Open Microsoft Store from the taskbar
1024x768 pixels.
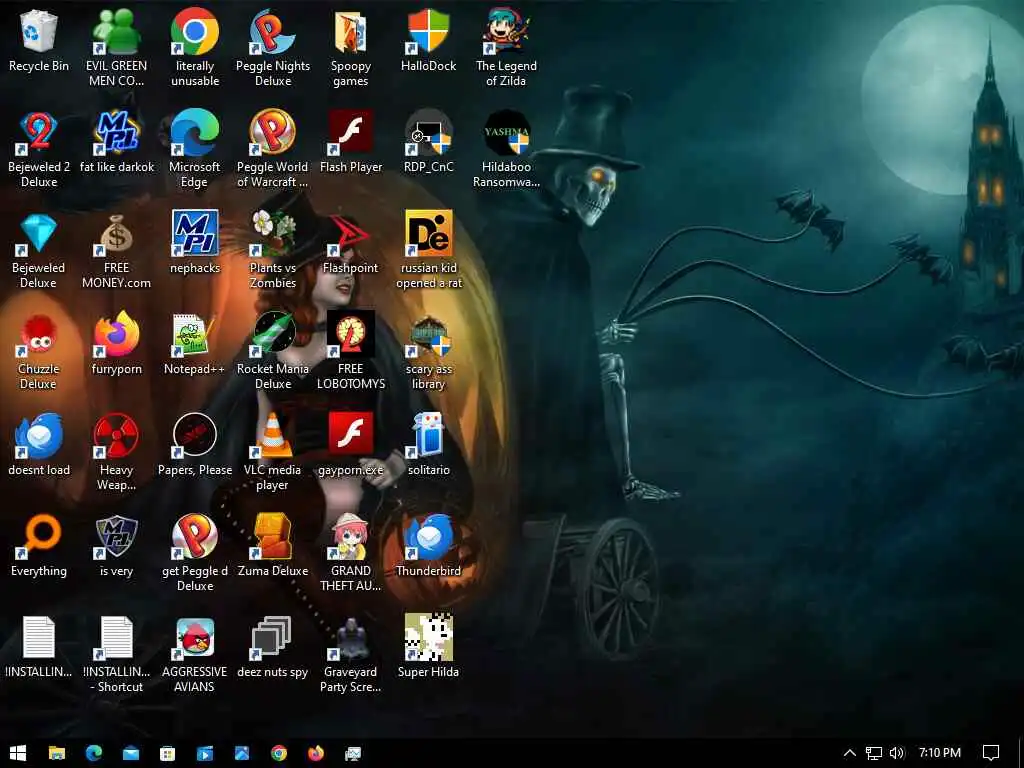(168, 753)
